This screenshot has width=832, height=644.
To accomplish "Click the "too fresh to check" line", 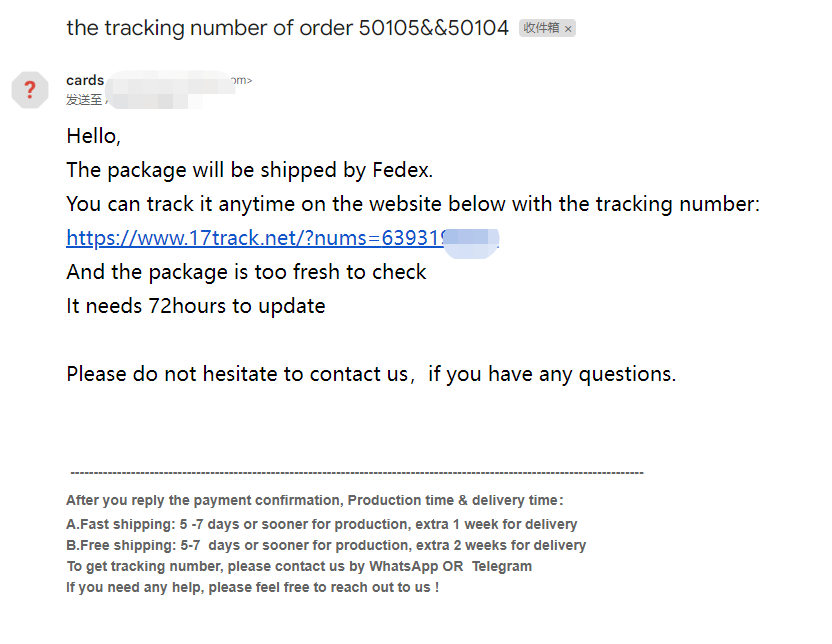I will [246, 272].
